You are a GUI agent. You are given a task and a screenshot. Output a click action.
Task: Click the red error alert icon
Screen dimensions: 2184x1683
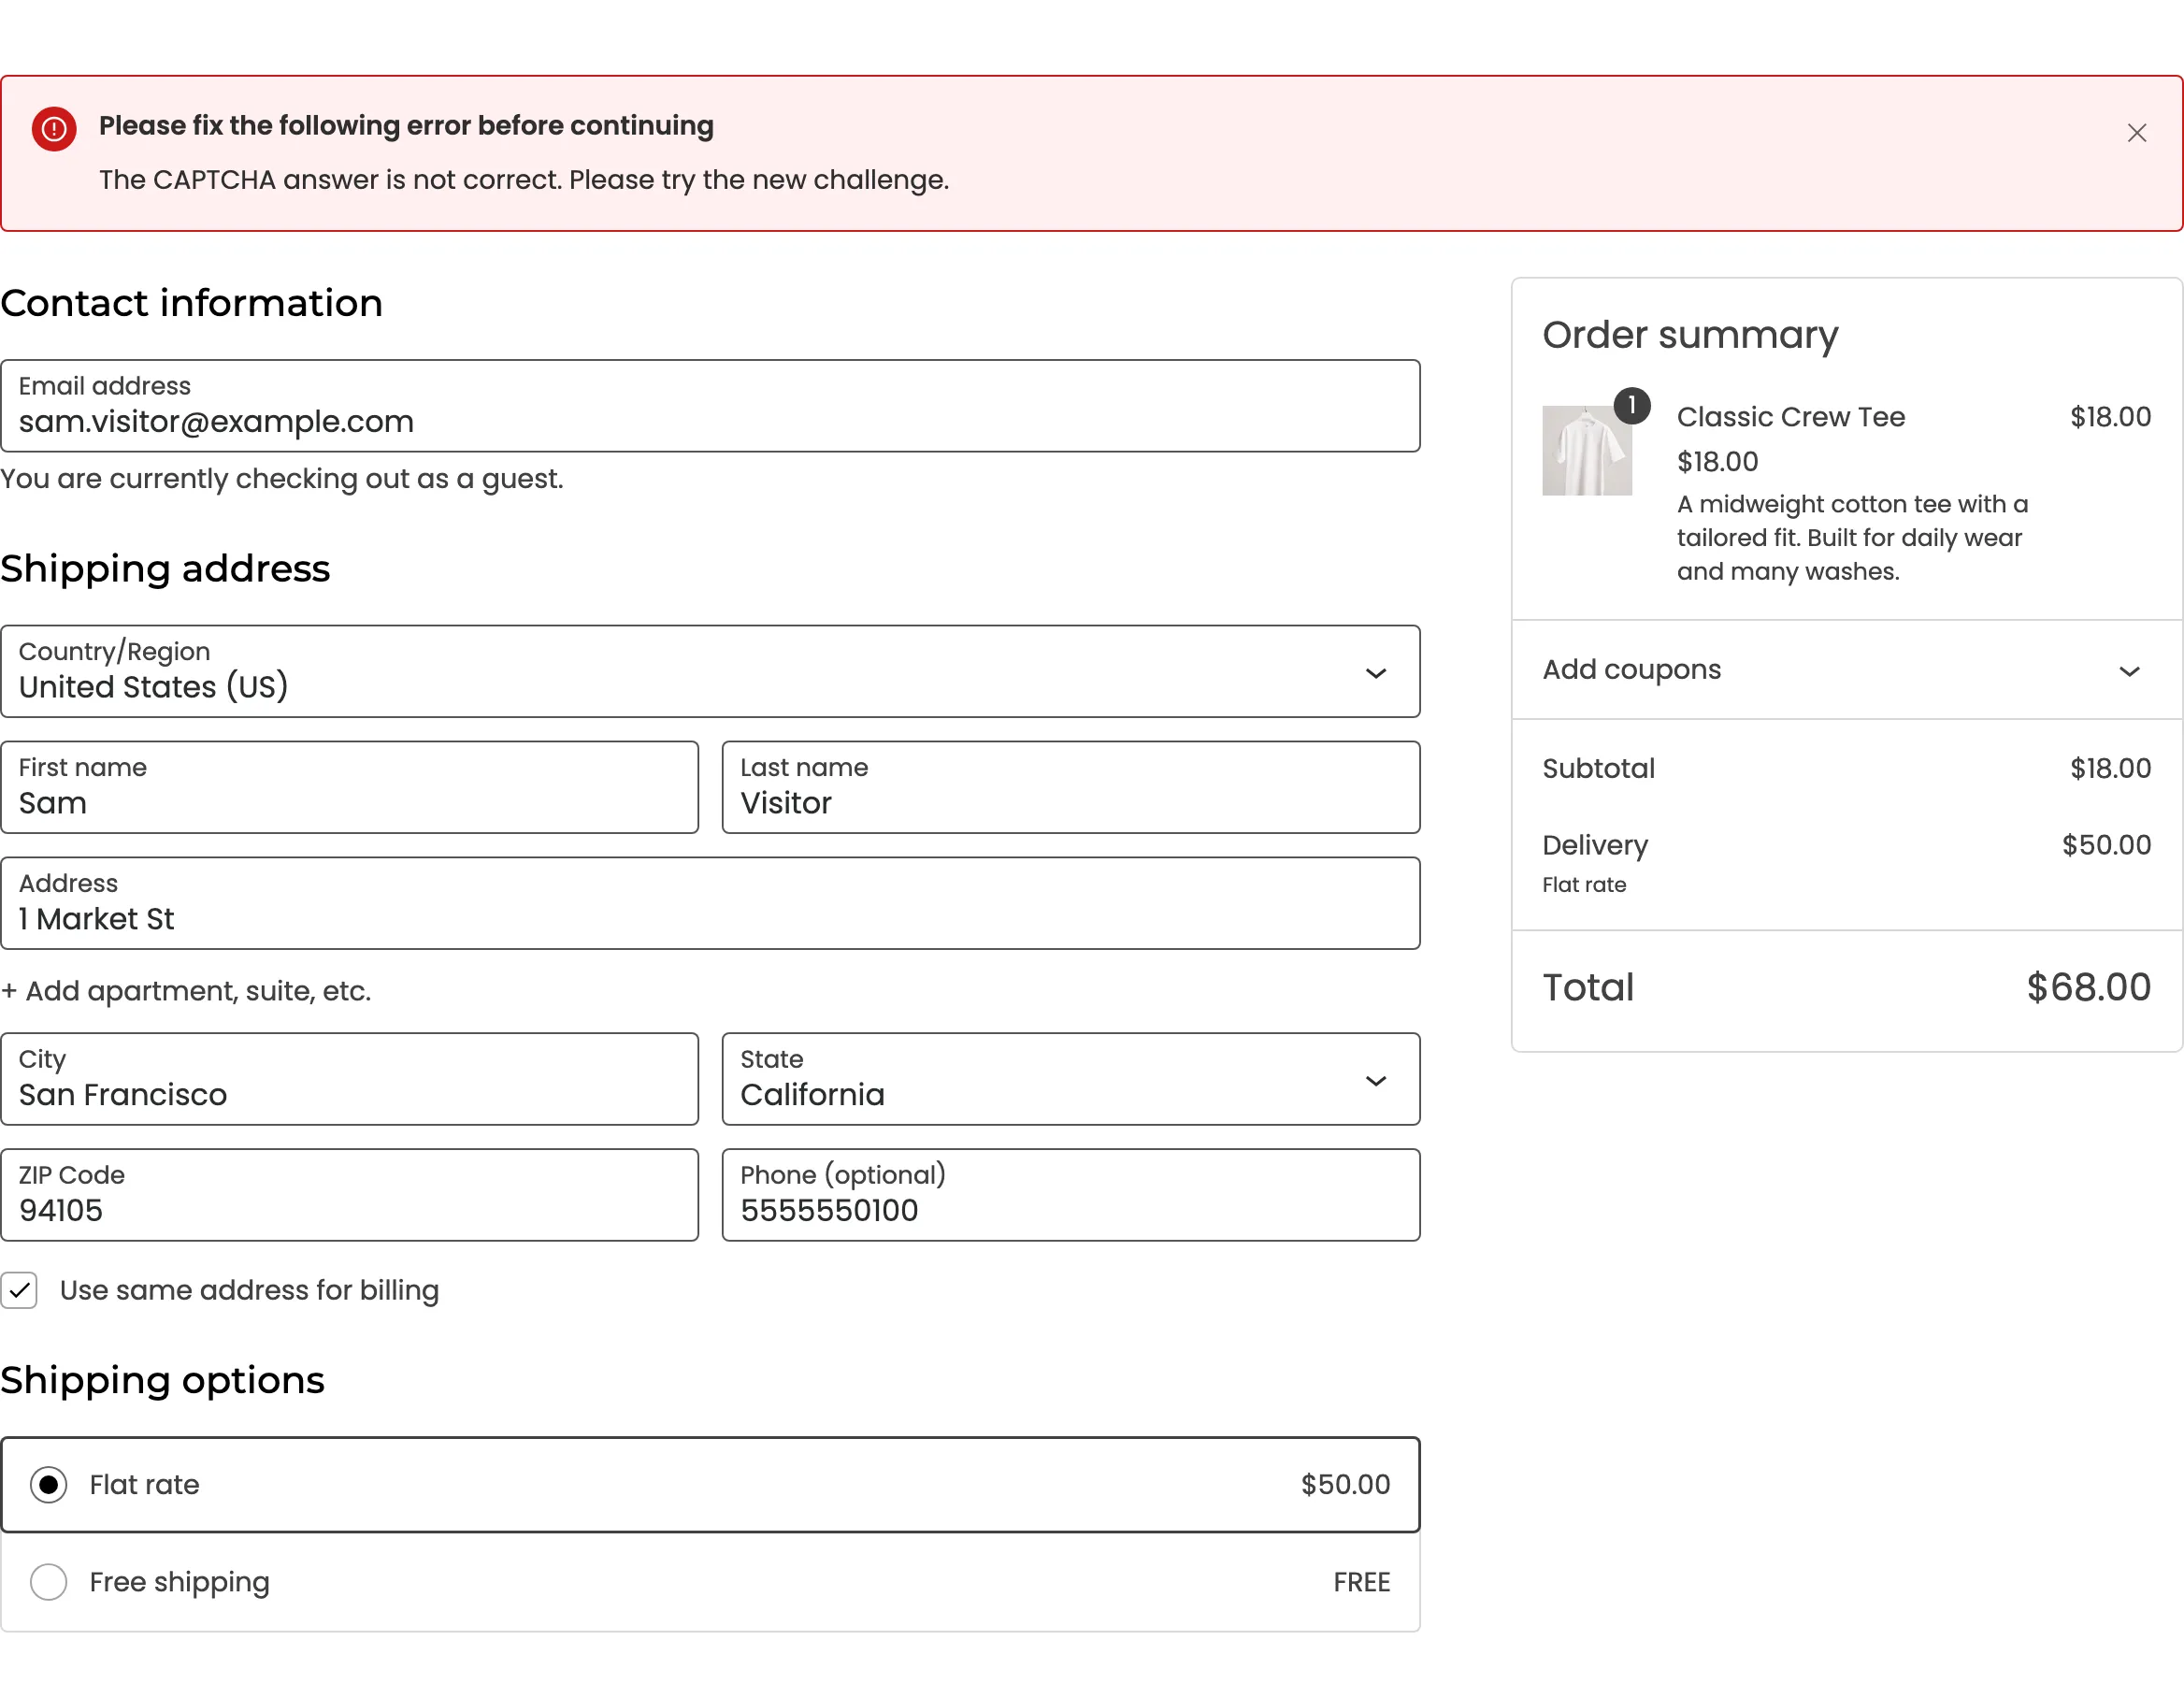(54, 129)
